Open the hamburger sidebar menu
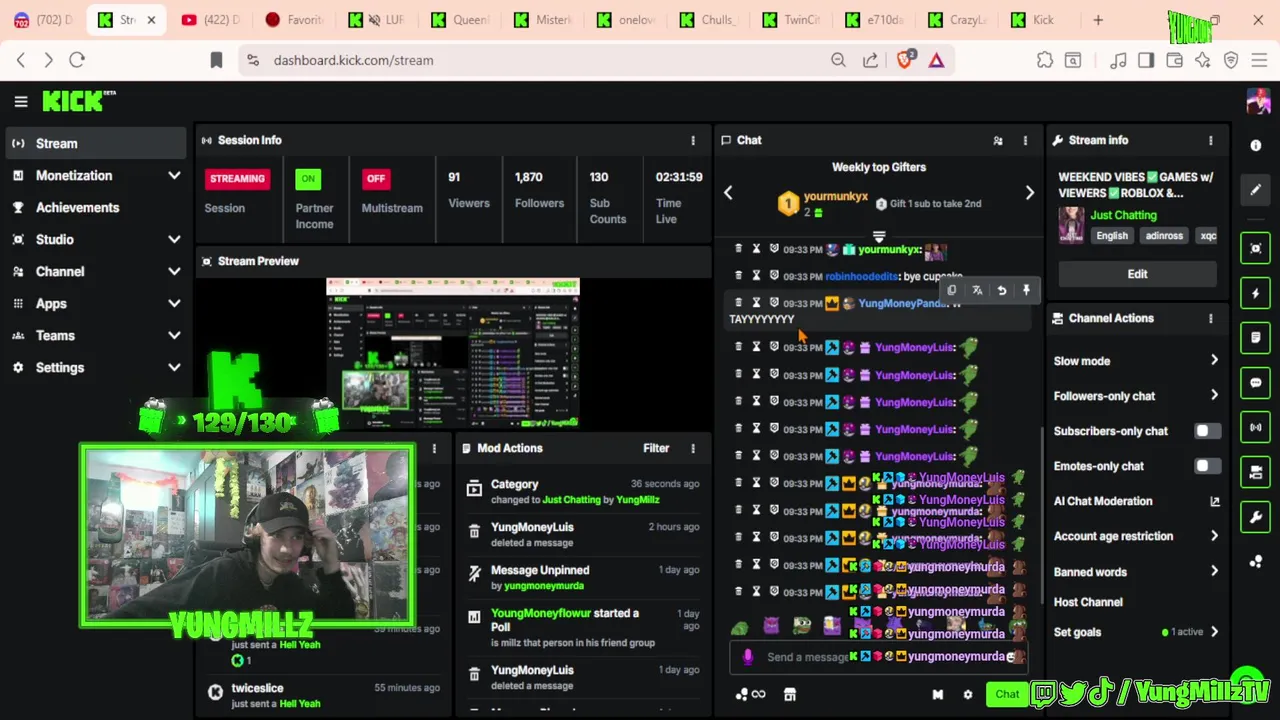1280x720 pixels. click(x=20, y=101)
